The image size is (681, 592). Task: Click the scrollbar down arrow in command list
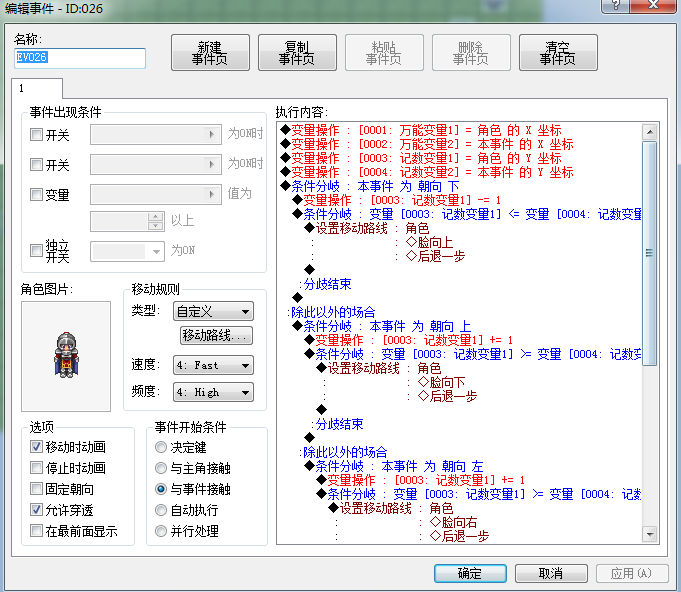coord(650,534)
